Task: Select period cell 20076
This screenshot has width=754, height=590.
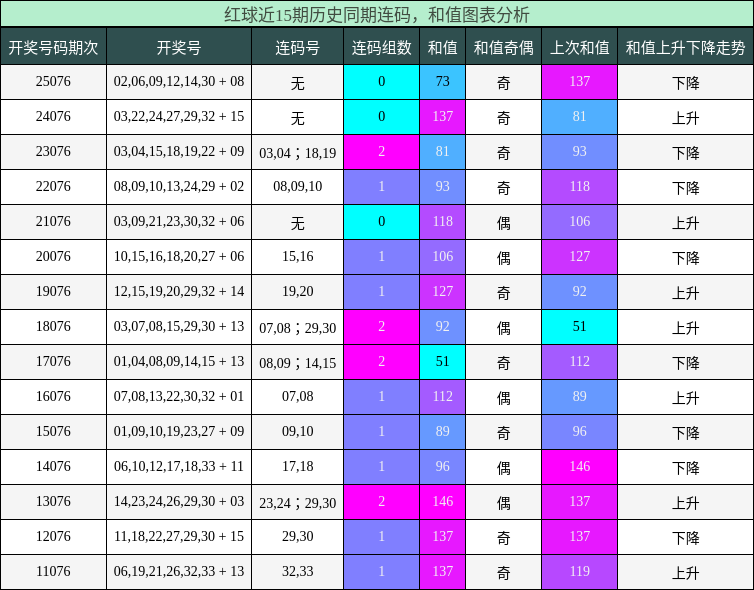Action: coord(53,257)
